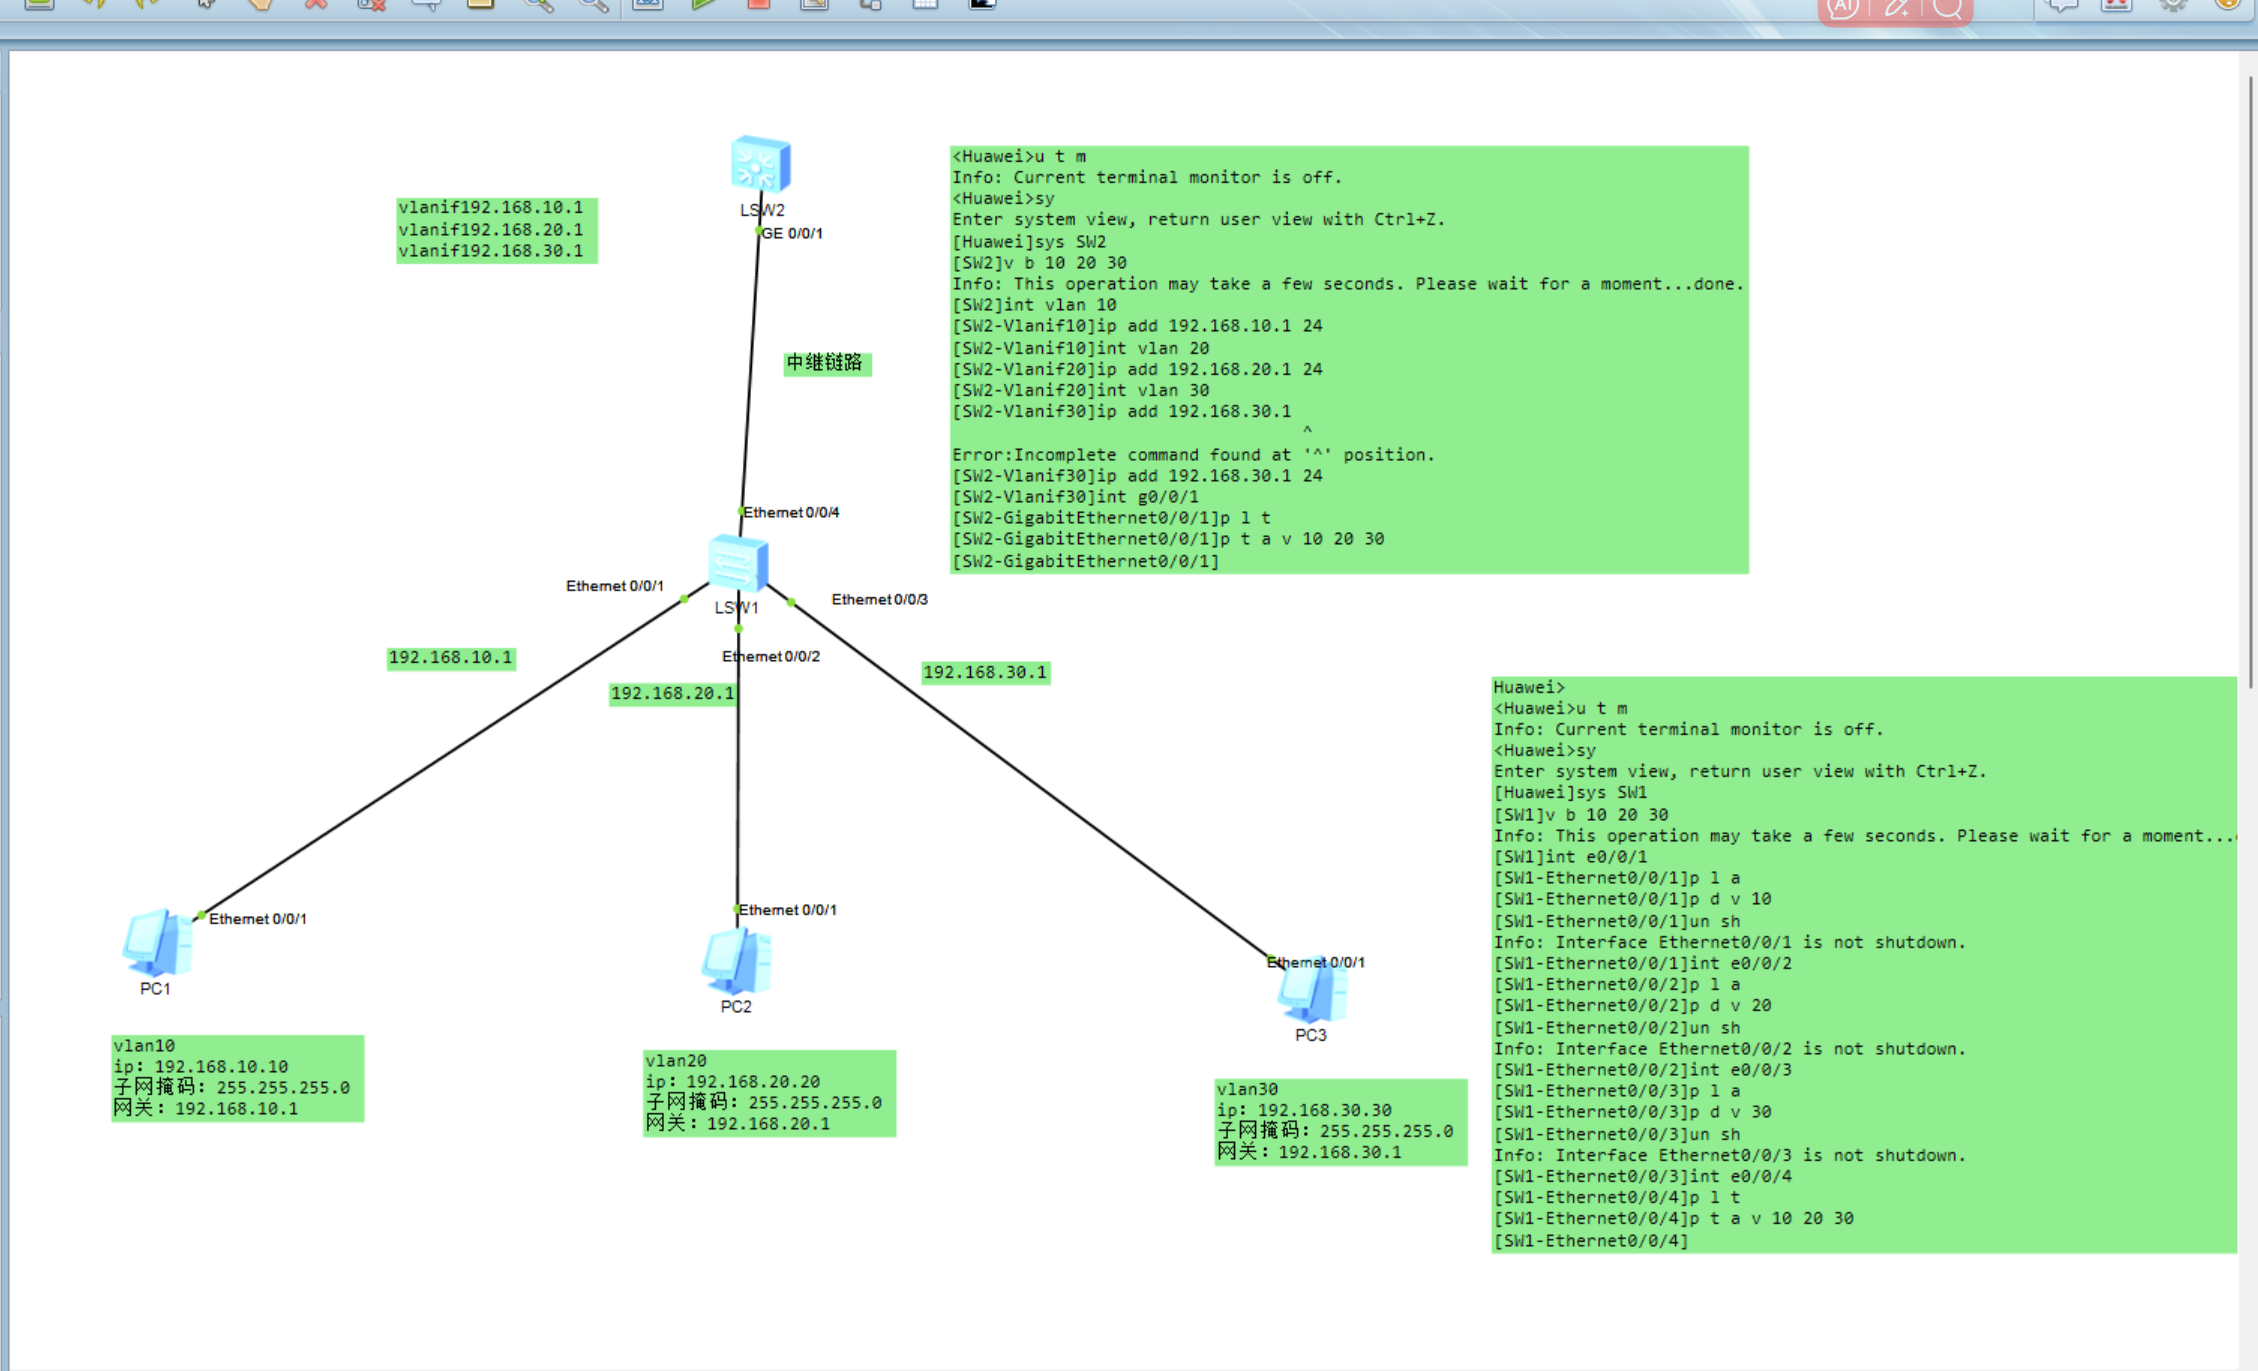Select the '192.168.10.1' note on canvas
The width and height of the screenshot is (2258, 1371).
[451, 658]
